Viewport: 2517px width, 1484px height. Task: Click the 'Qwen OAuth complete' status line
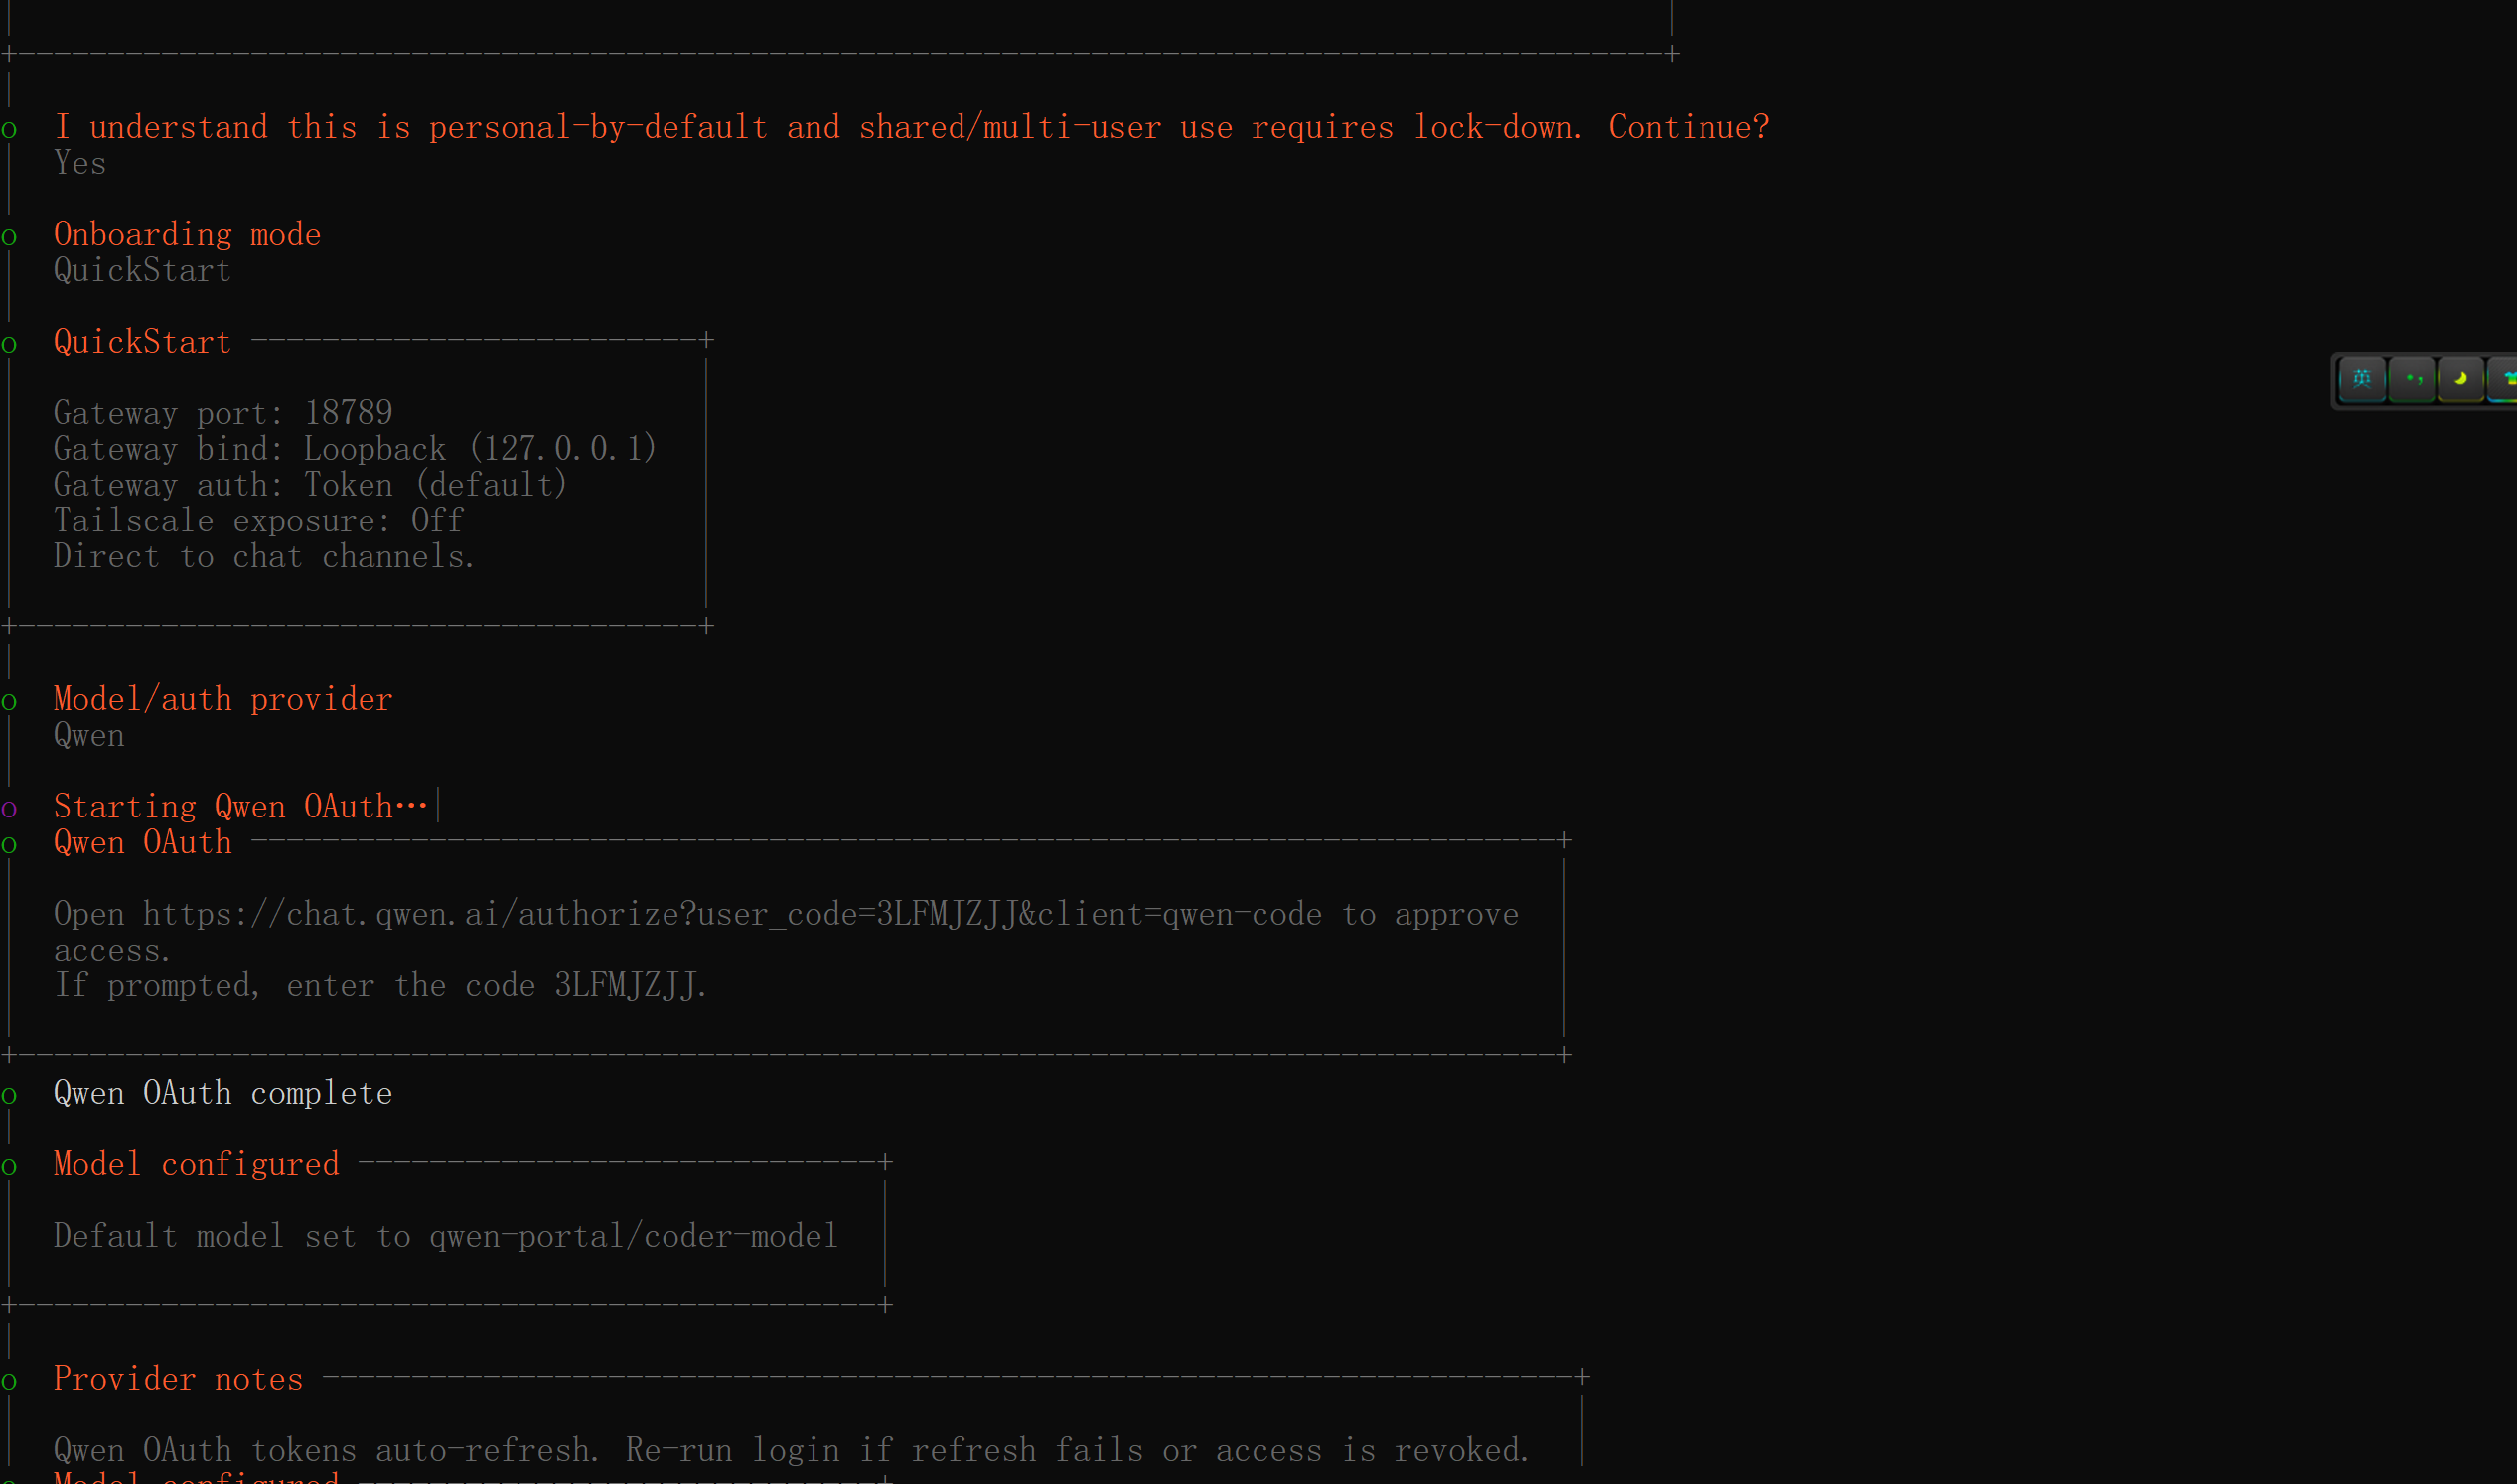pyautogui.click(x=222, y=1093)
